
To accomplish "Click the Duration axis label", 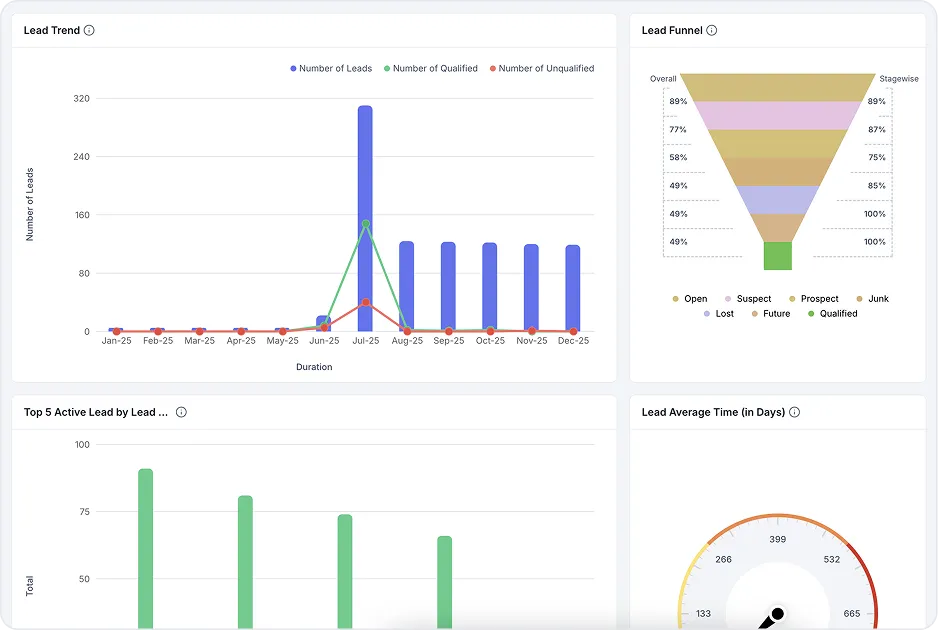I will click(x=314, y=367).
